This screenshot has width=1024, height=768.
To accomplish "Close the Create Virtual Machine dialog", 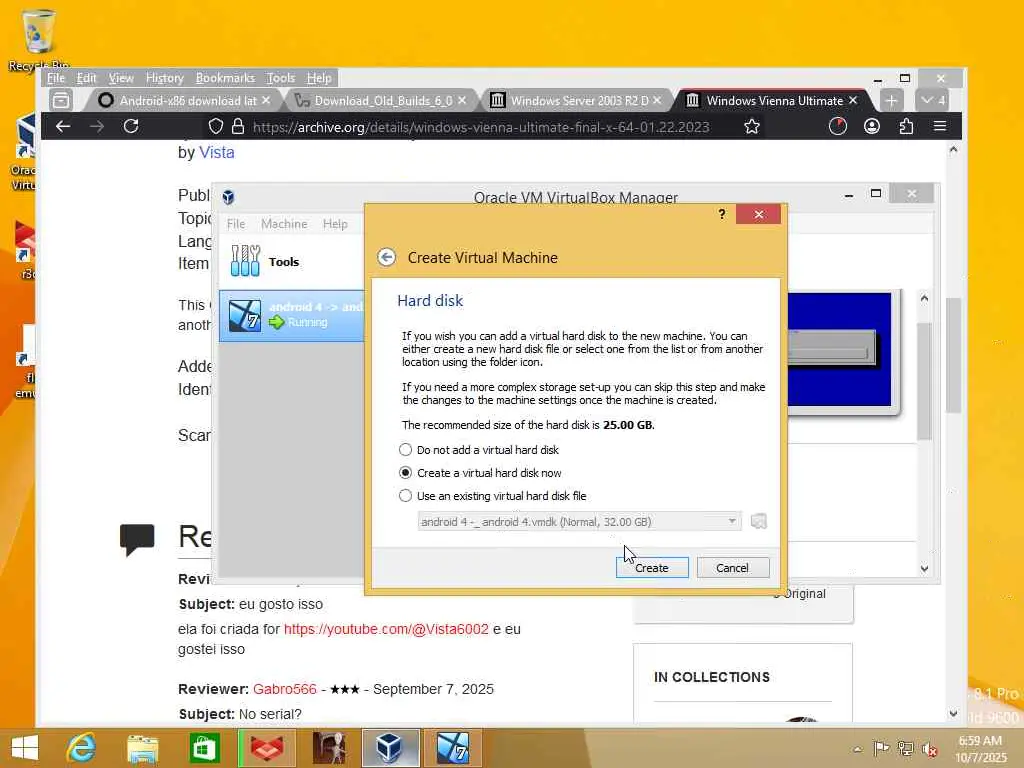I will (758, 214).
